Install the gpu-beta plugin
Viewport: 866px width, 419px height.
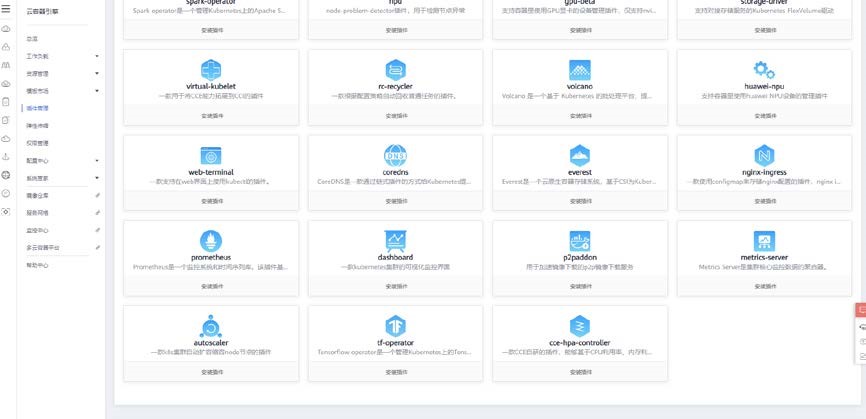pos(580,30)
